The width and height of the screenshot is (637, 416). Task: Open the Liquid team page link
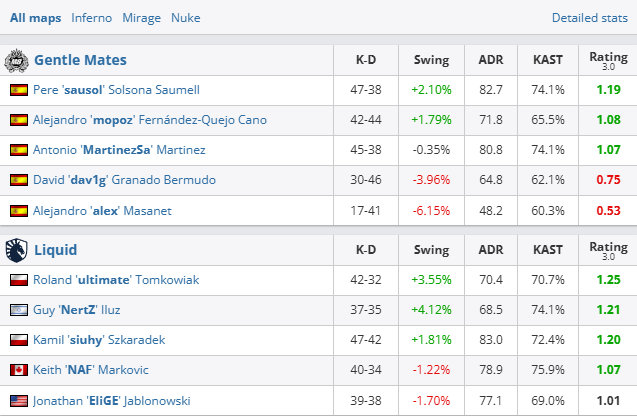pos(56,250)
